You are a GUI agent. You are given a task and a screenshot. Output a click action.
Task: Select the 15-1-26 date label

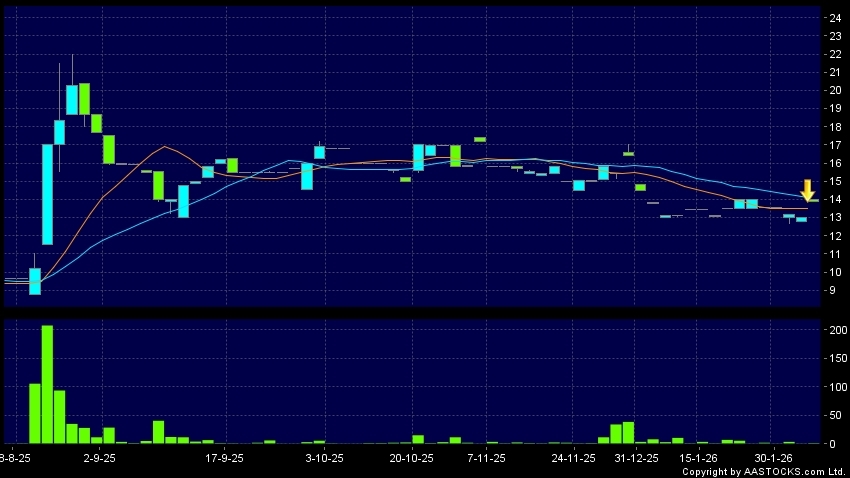pos(699,457)
